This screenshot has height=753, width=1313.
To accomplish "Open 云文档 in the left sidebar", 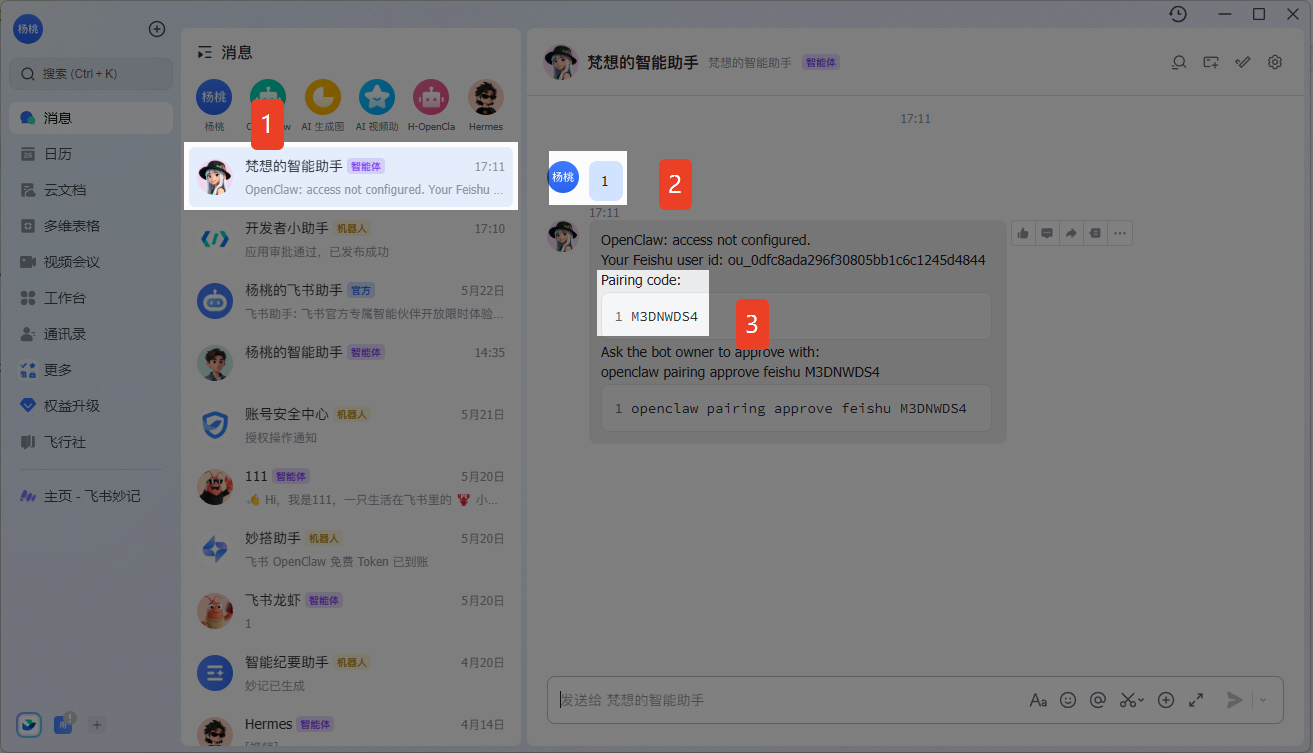I will pyautogui.click(x=91, y=190).
